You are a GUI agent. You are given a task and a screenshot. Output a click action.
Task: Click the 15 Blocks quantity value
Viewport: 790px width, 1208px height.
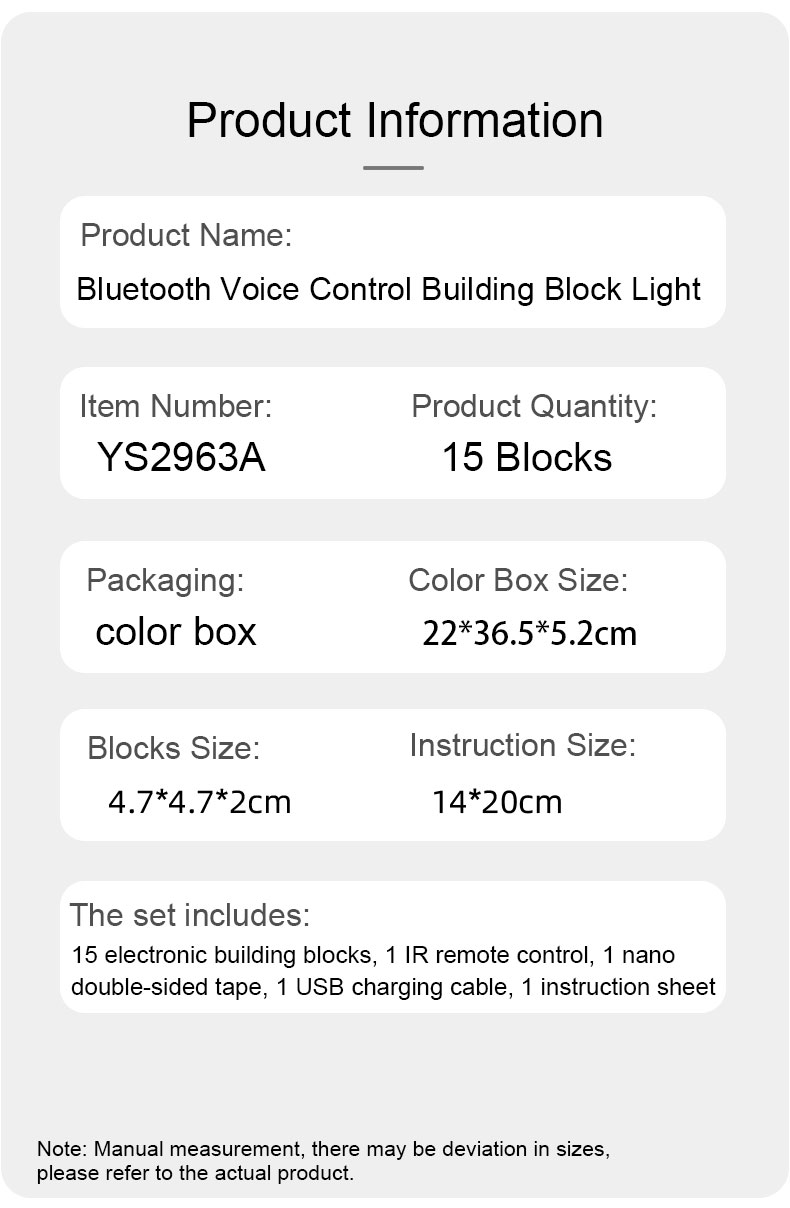tap(527, 457)
